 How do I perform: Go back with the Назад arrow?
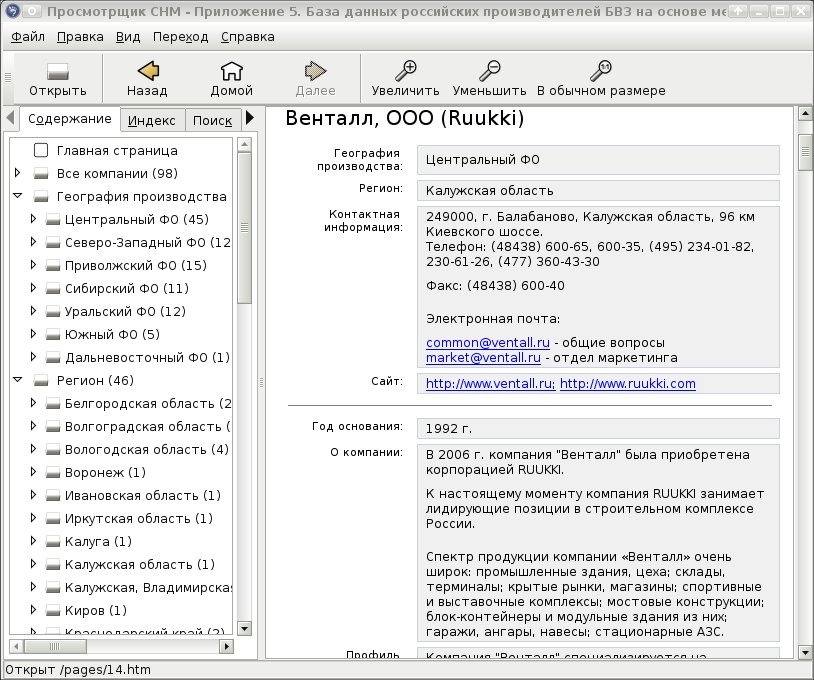[x=147, y=79]
